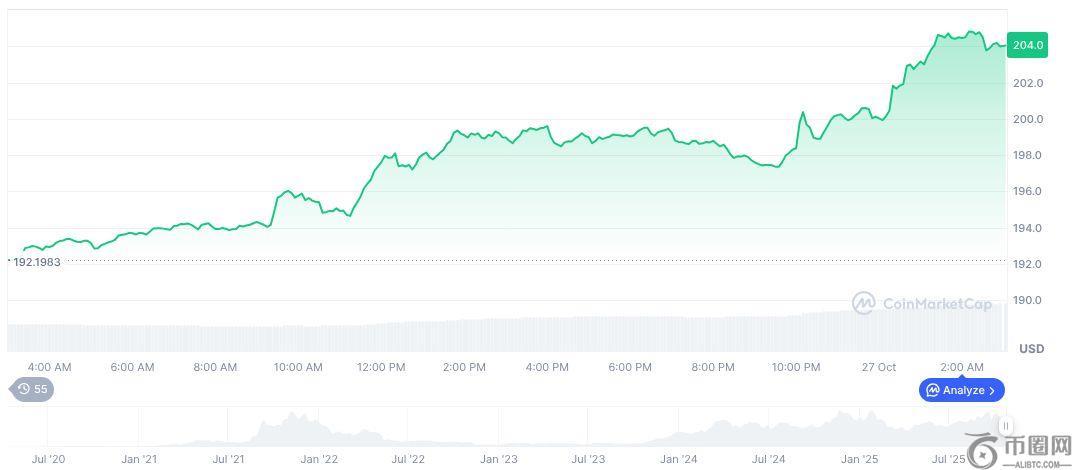Viewport: 1072px width, 470px height.
Task: Open the history badge showing 55
Action: click(x=32, y=389)
